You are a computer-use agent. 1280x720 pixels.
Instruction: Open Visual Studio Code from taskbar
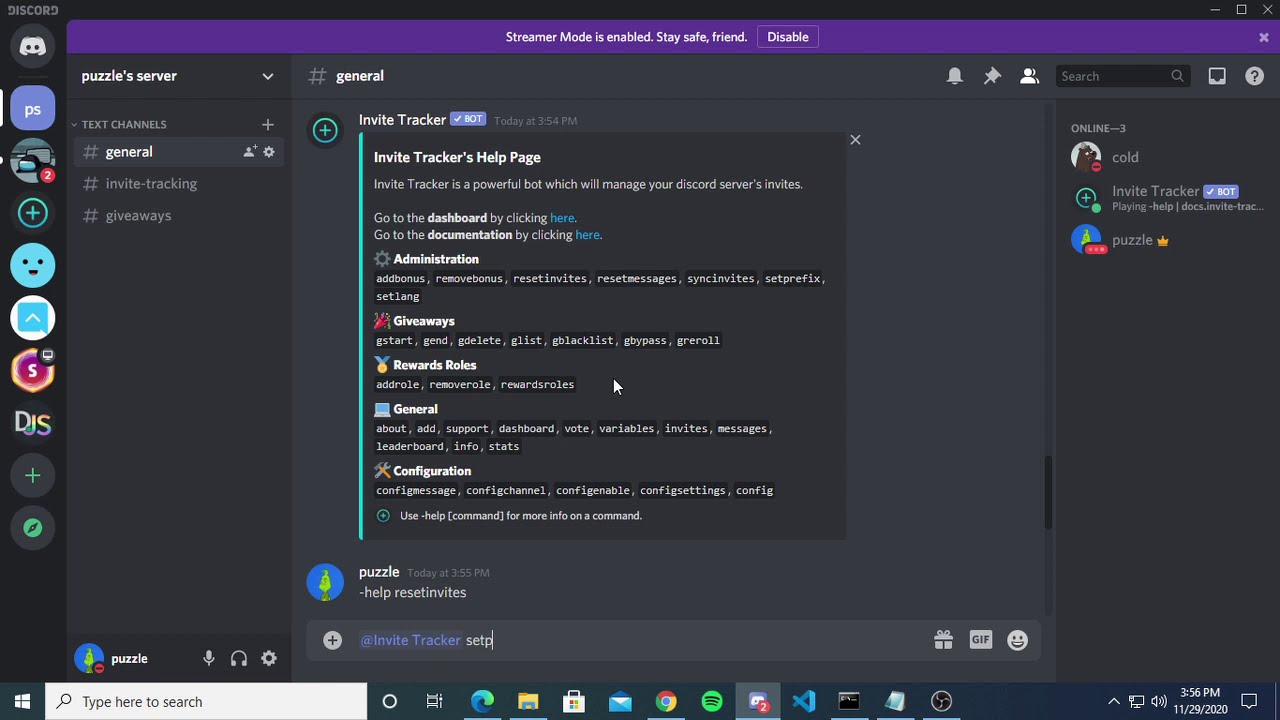tap(804, 702)
